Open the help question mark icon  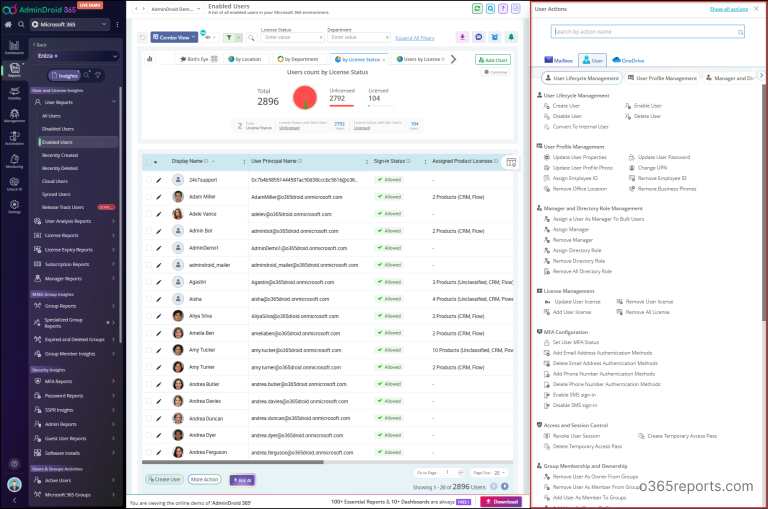503,9
